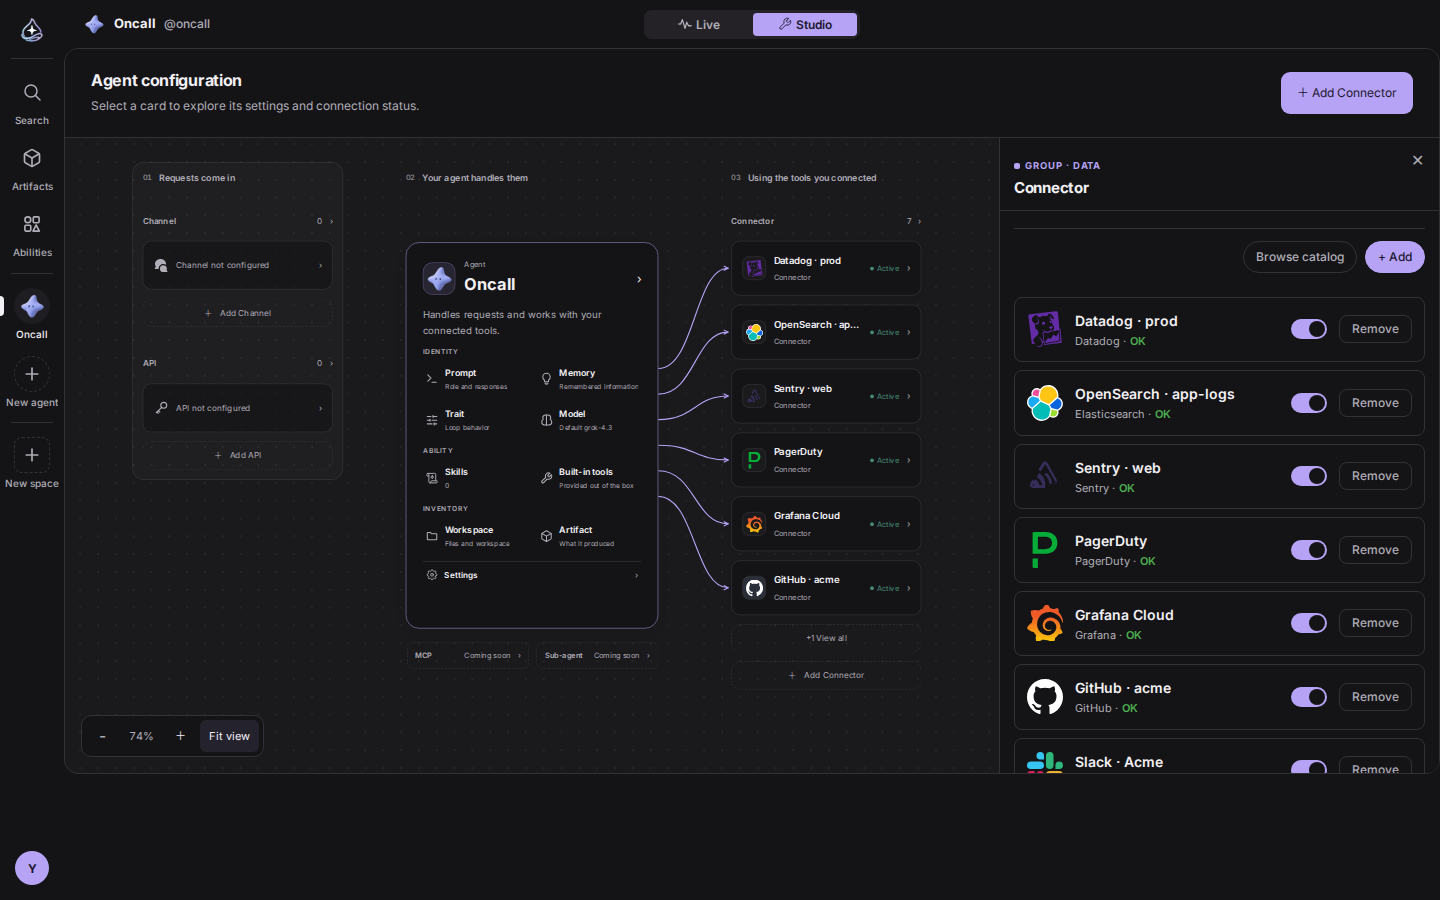The width and height of the screenshot is (1440, 900).
Task: Click Add API
Action: click(238, 455)
